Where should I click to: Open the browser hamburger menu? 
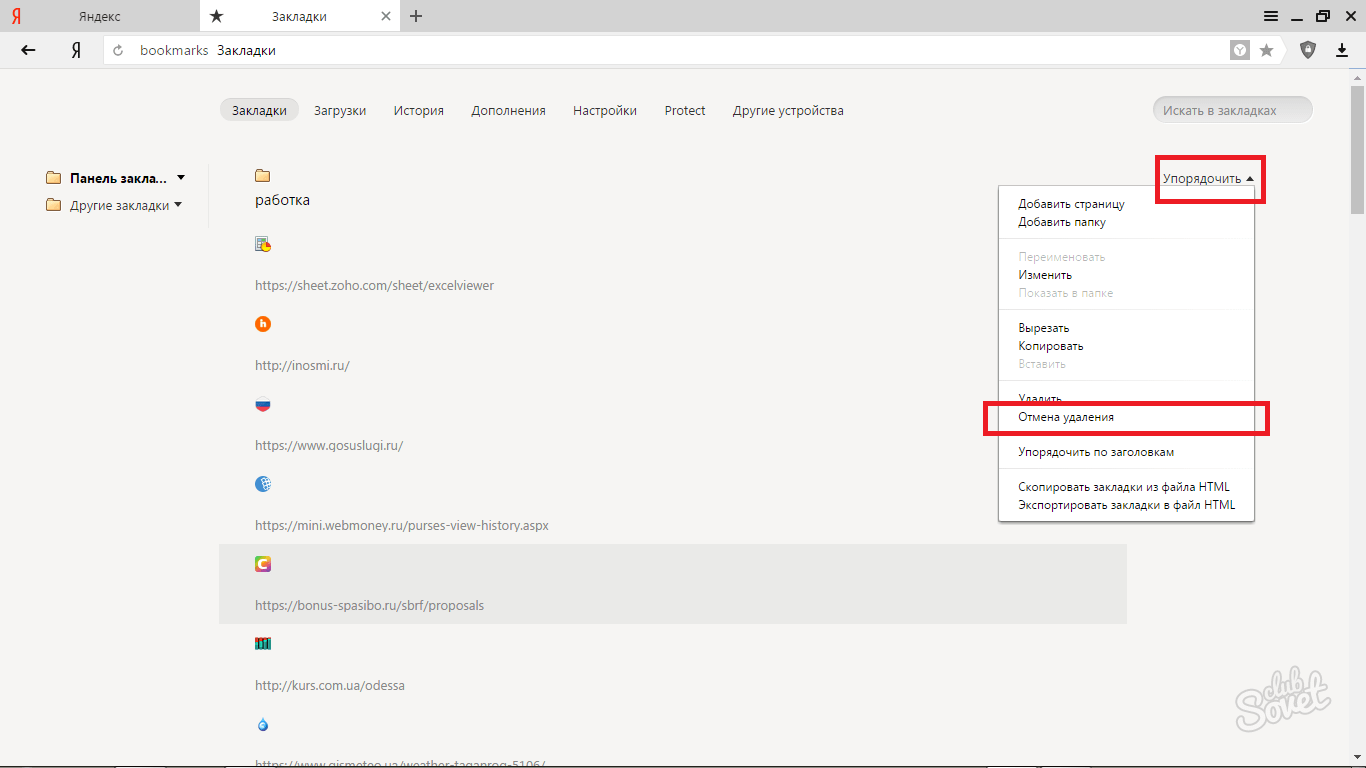coord(1271,16)
